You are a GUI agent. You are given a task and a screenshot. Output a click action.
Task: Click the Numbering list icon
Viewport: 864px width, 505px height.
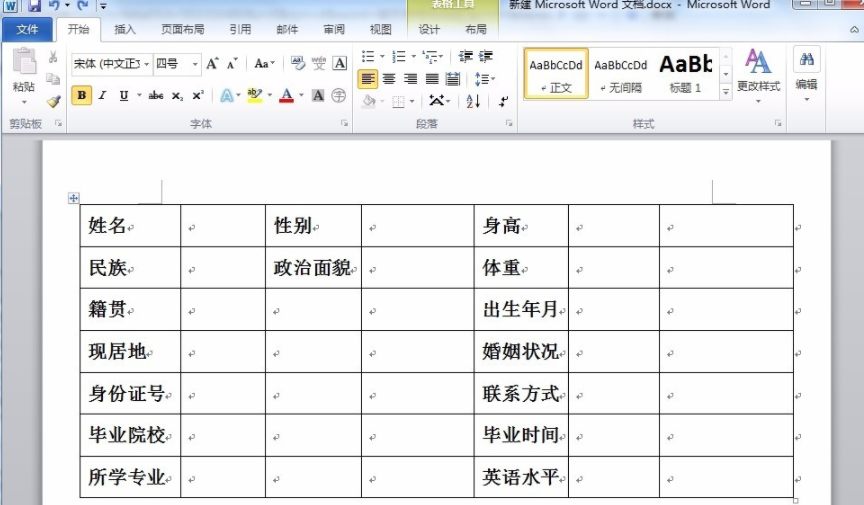coord(398,56)
